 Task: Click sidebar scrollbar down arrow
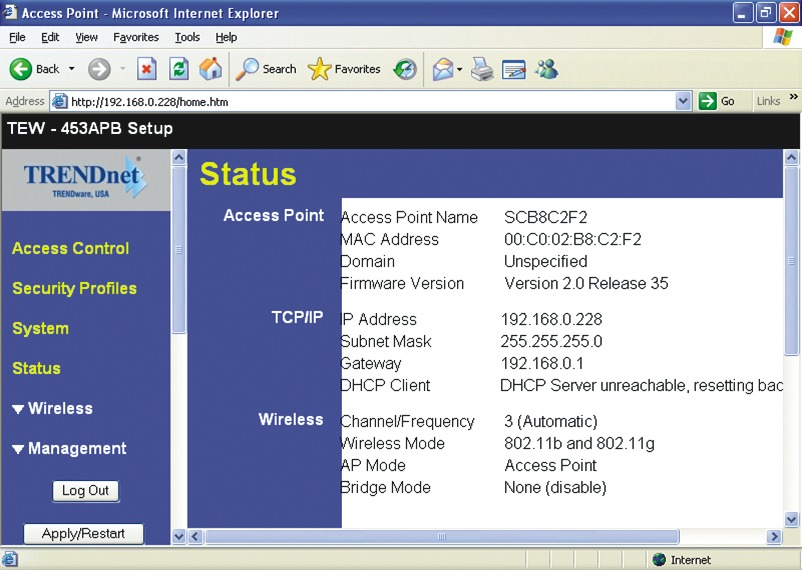tap(179, 536)
